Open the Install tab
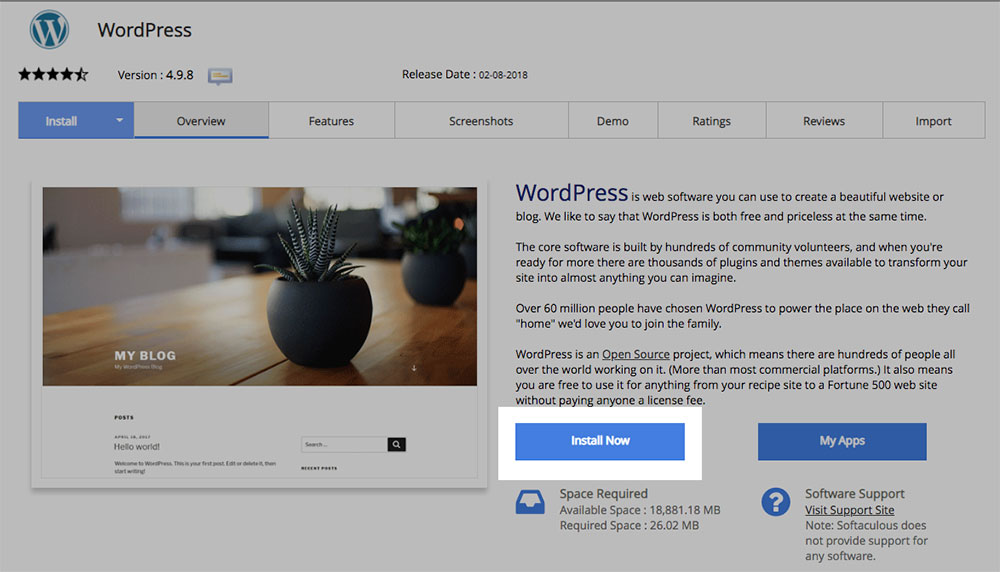The width and height of the screenshot is (1000, 572). coord(61,121)
